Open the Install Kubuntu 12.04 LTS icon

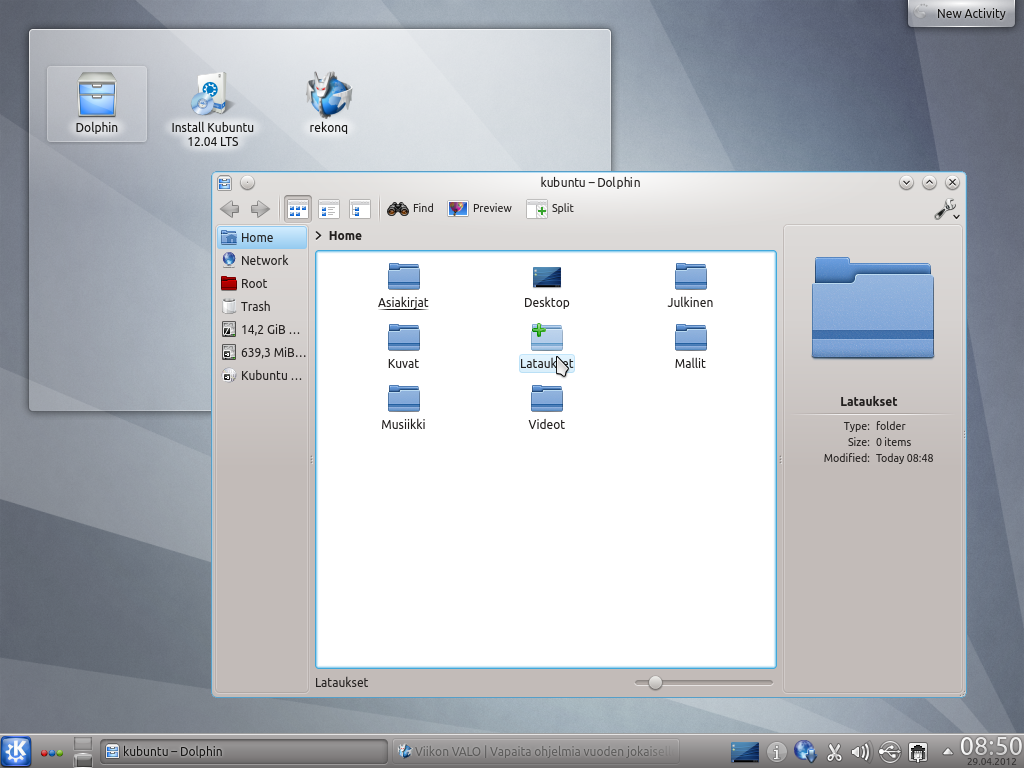point(212,109)
